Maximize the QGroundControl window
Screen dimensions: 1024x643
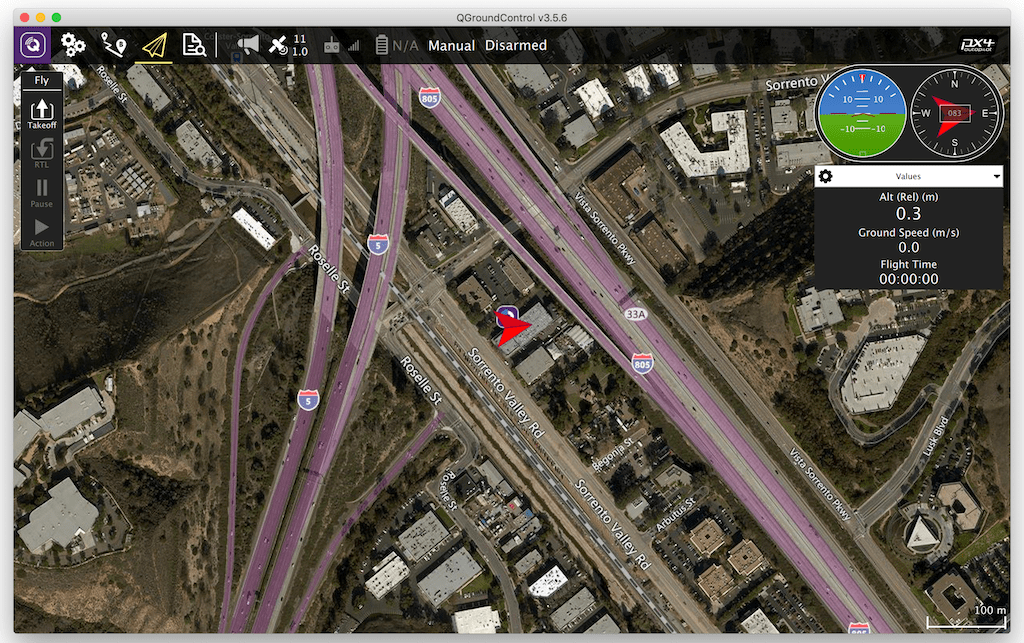coord(56,18)
